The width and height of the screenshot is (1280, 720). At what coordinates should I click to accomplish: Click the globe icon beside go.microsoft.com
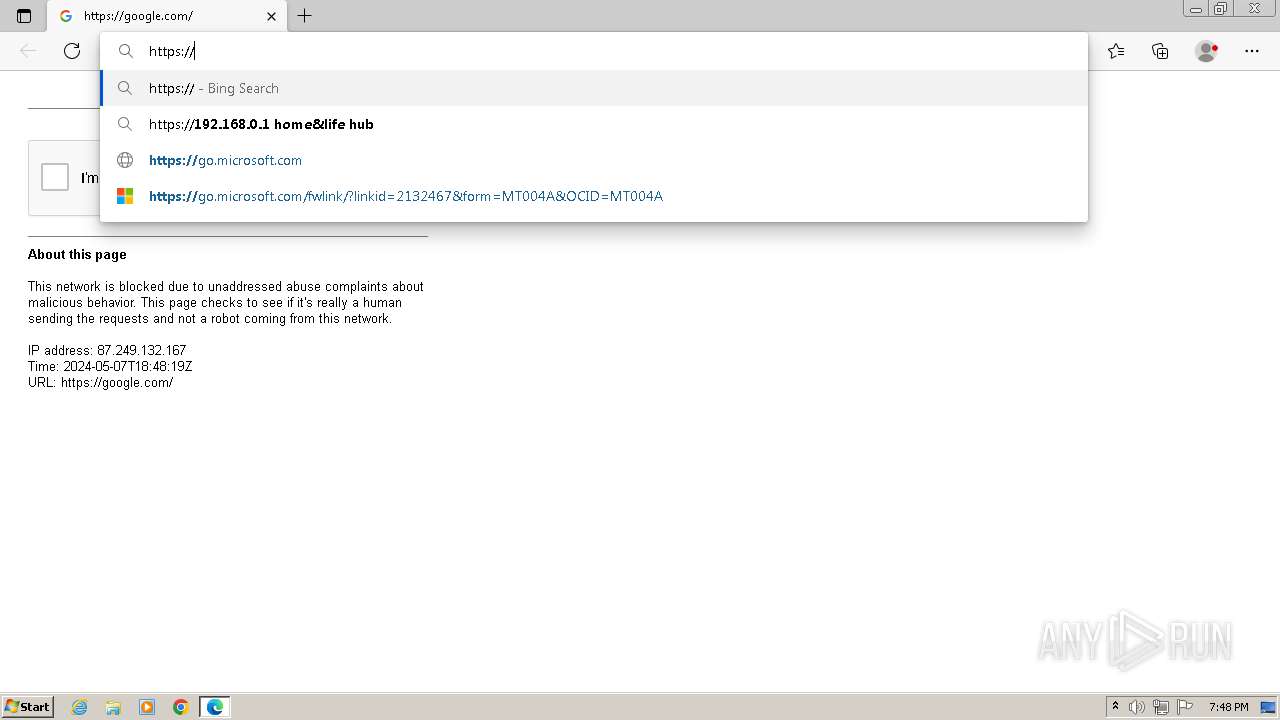(x=125, y=160)
